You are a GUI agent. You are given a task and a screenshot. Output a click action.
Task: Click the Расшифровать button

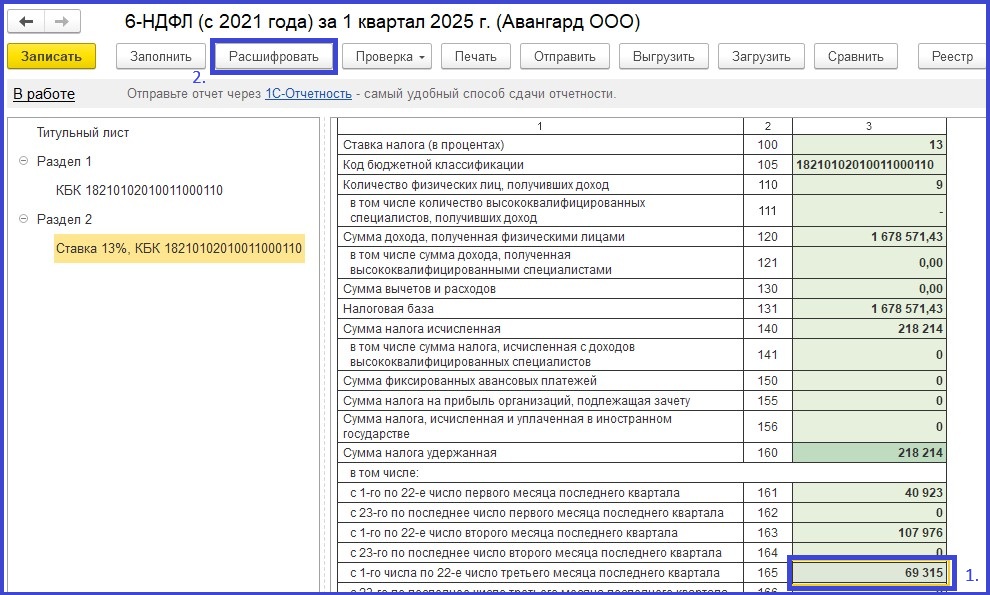(274, 56)
